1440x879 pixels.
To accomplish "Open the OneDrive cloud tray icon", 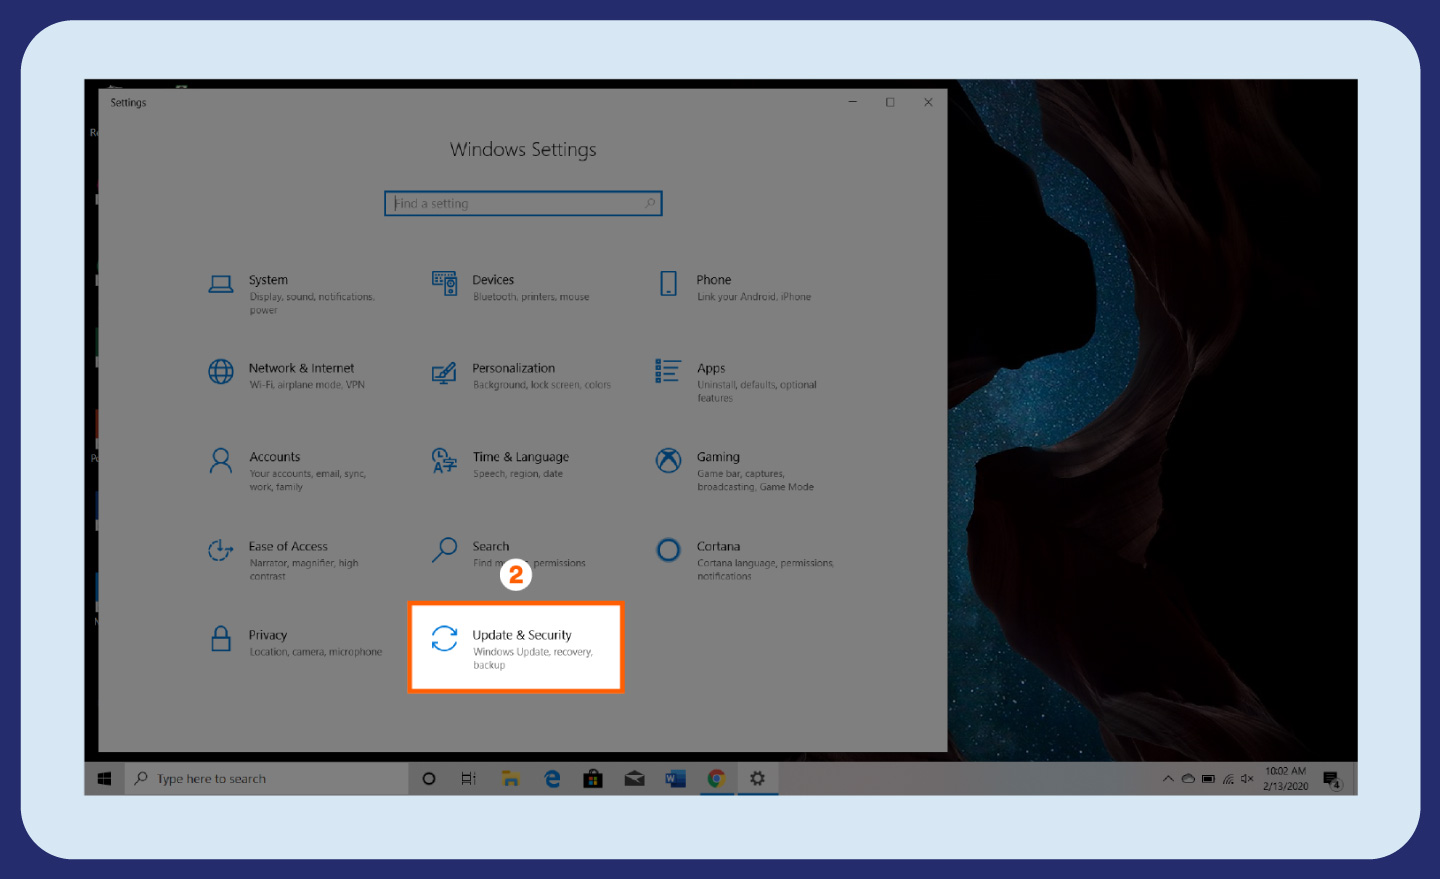I will (x=1188, y=779).
